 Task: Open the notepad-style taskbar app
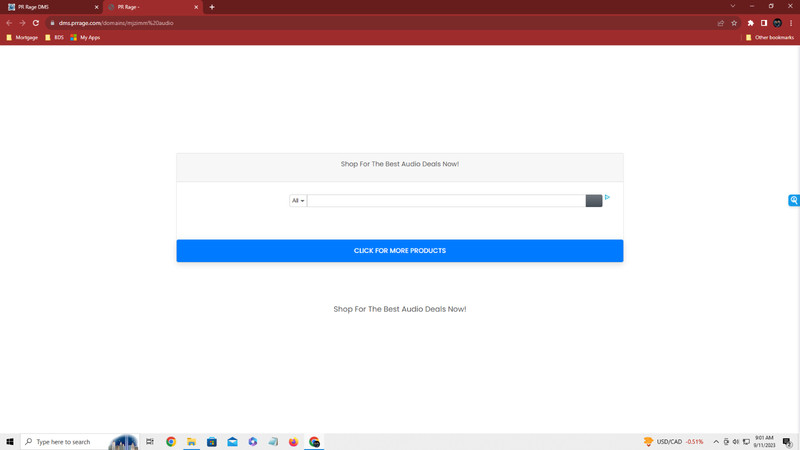273,442
